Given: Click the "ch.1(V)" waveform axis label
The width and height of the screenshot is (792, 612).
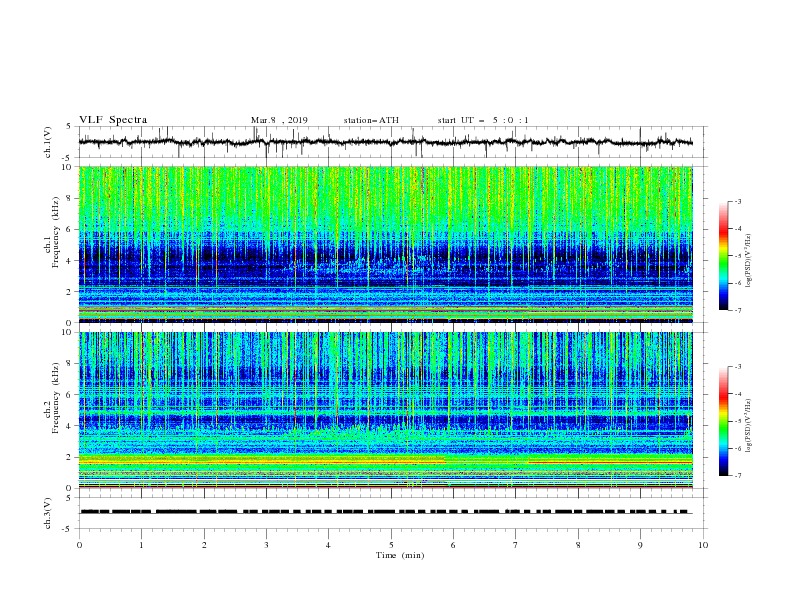Looking at the screenshot, I should point(48,142).
